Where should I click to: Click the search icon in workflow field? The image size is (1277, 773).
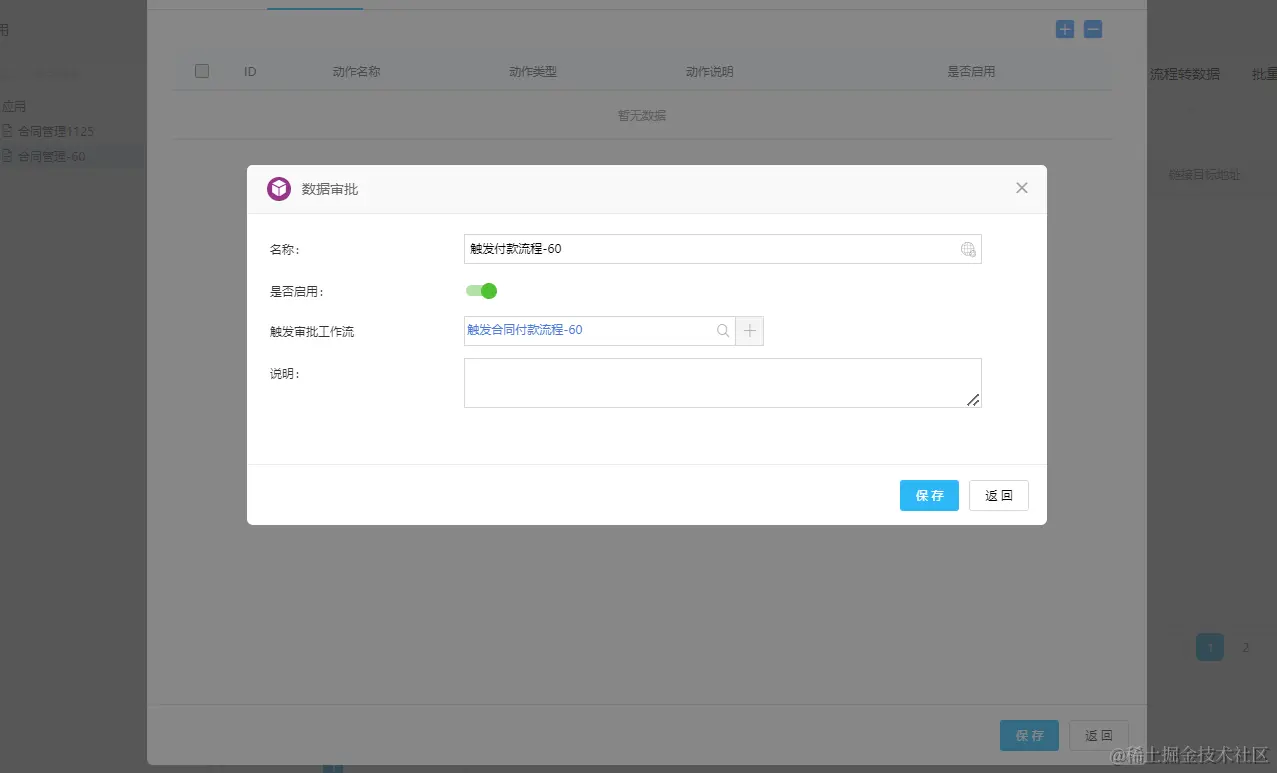723,331
